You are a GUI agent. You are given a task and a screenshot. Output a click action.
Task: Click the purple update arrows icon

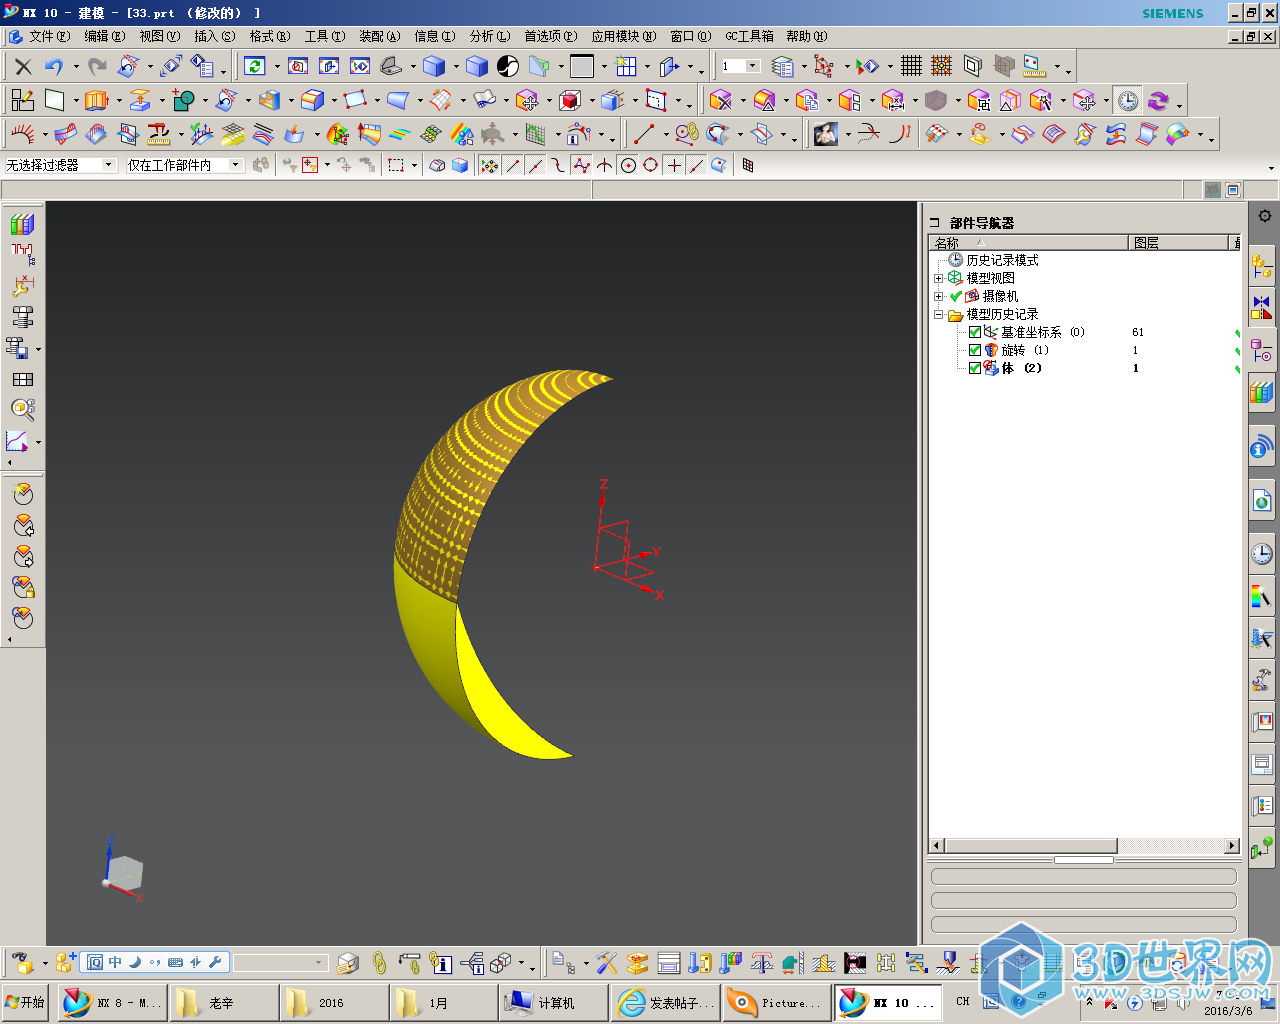pos(1158,100)
